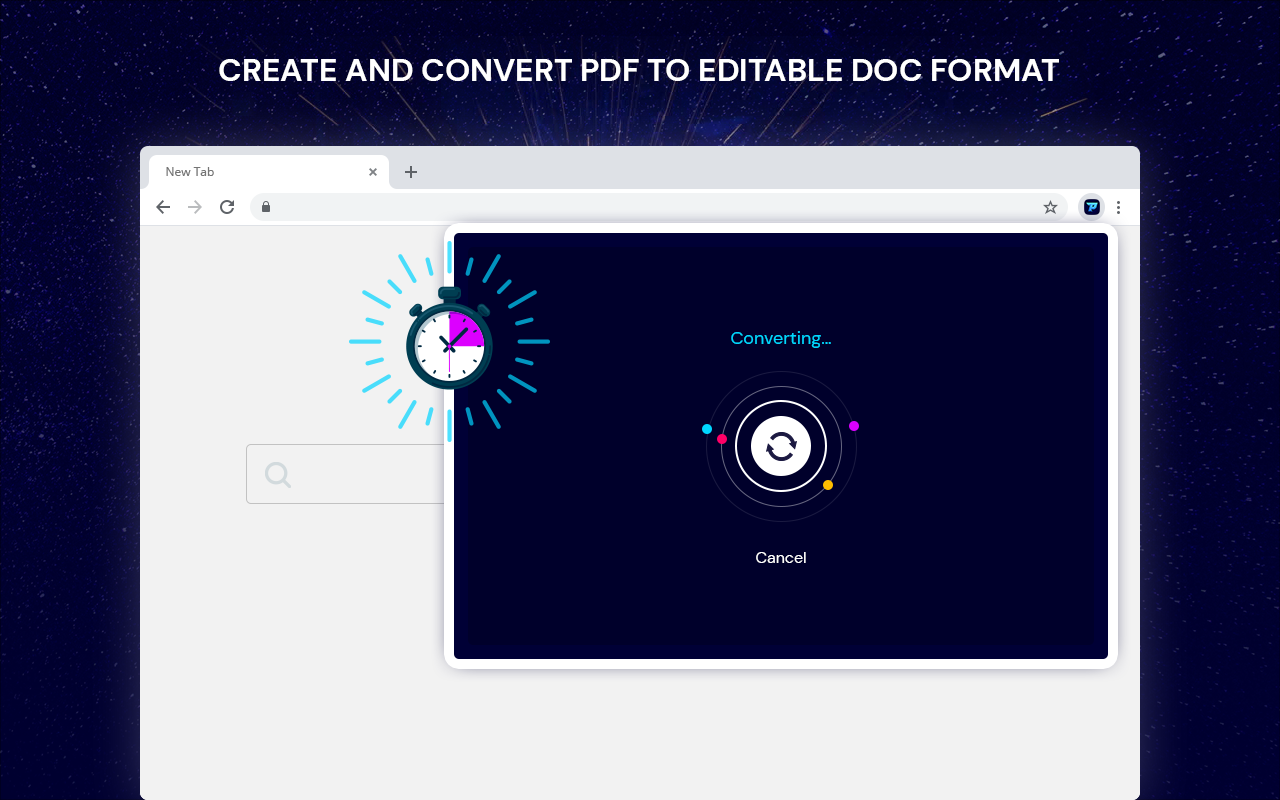Open the Chrome three-dot menu

pyautogui.click(x=1118, y=207)
